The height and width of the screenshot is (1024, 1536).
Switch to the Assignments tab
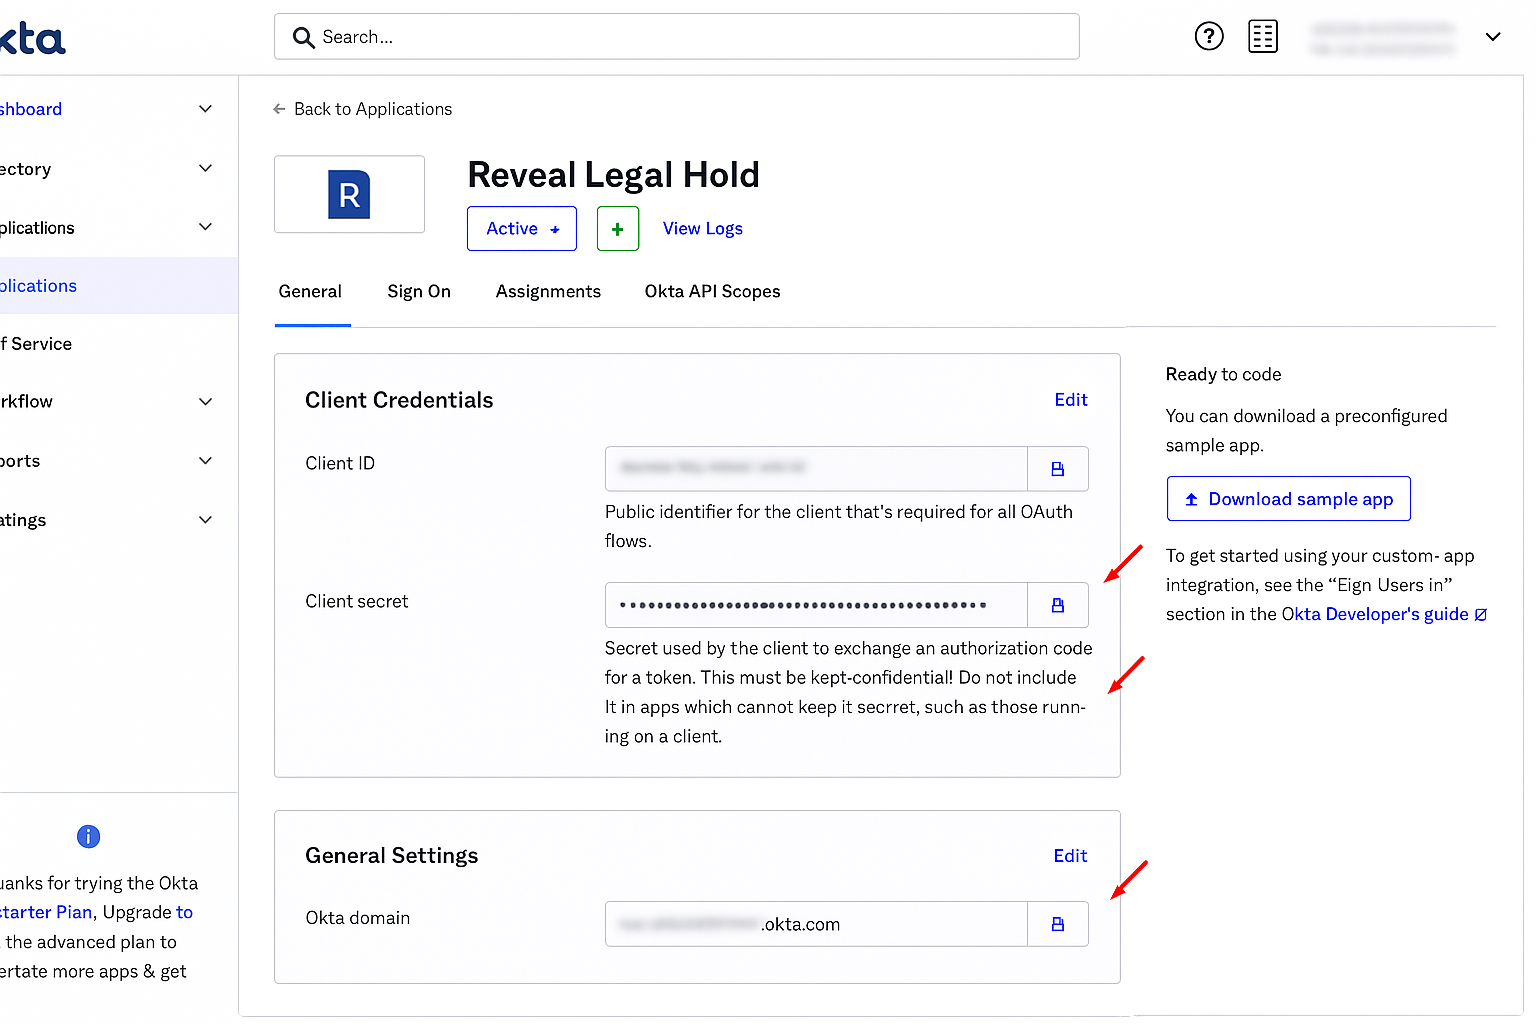click(x=548, y=291)
